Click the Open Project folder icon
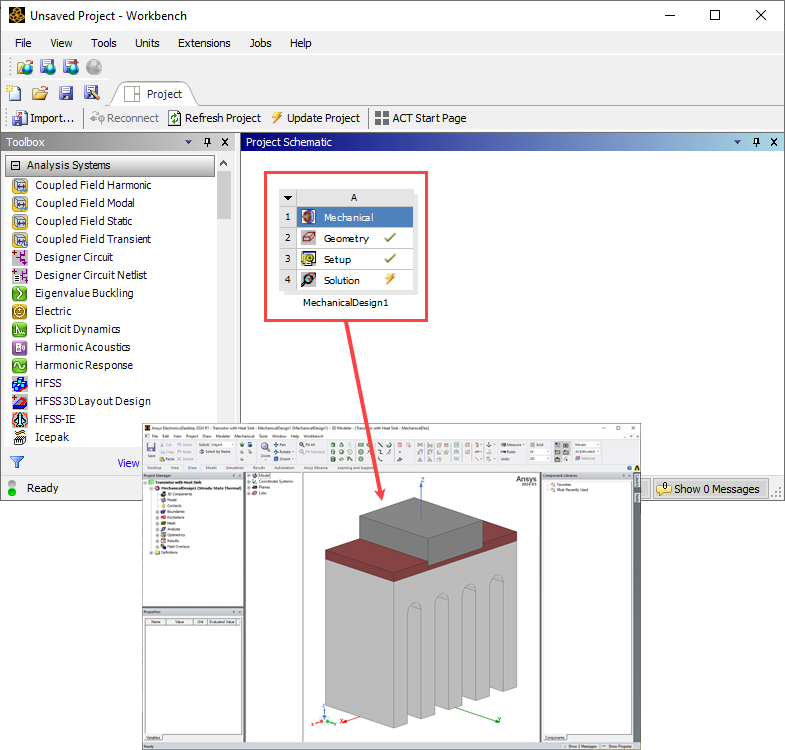 click(40, 93)
